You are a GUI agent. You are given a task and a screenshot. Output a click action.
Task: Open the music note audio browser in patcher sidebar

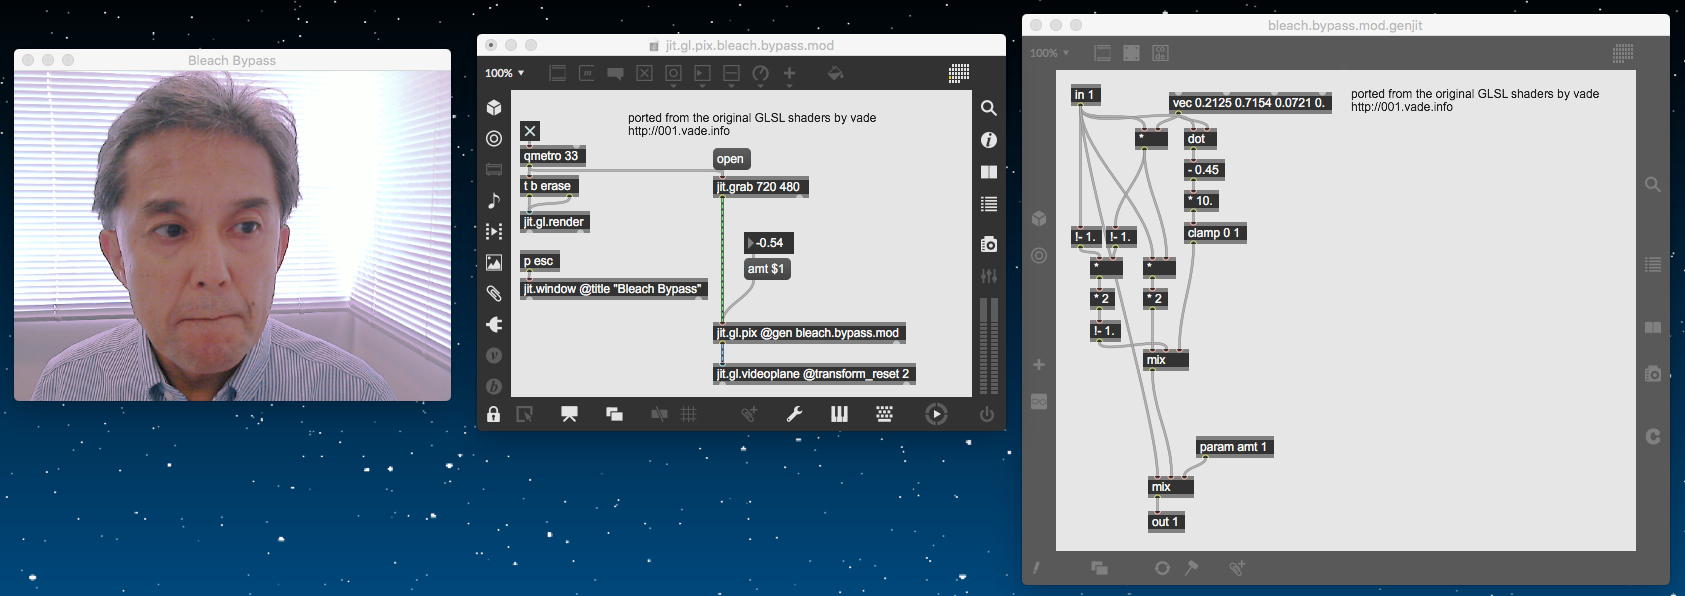point(494,200)
